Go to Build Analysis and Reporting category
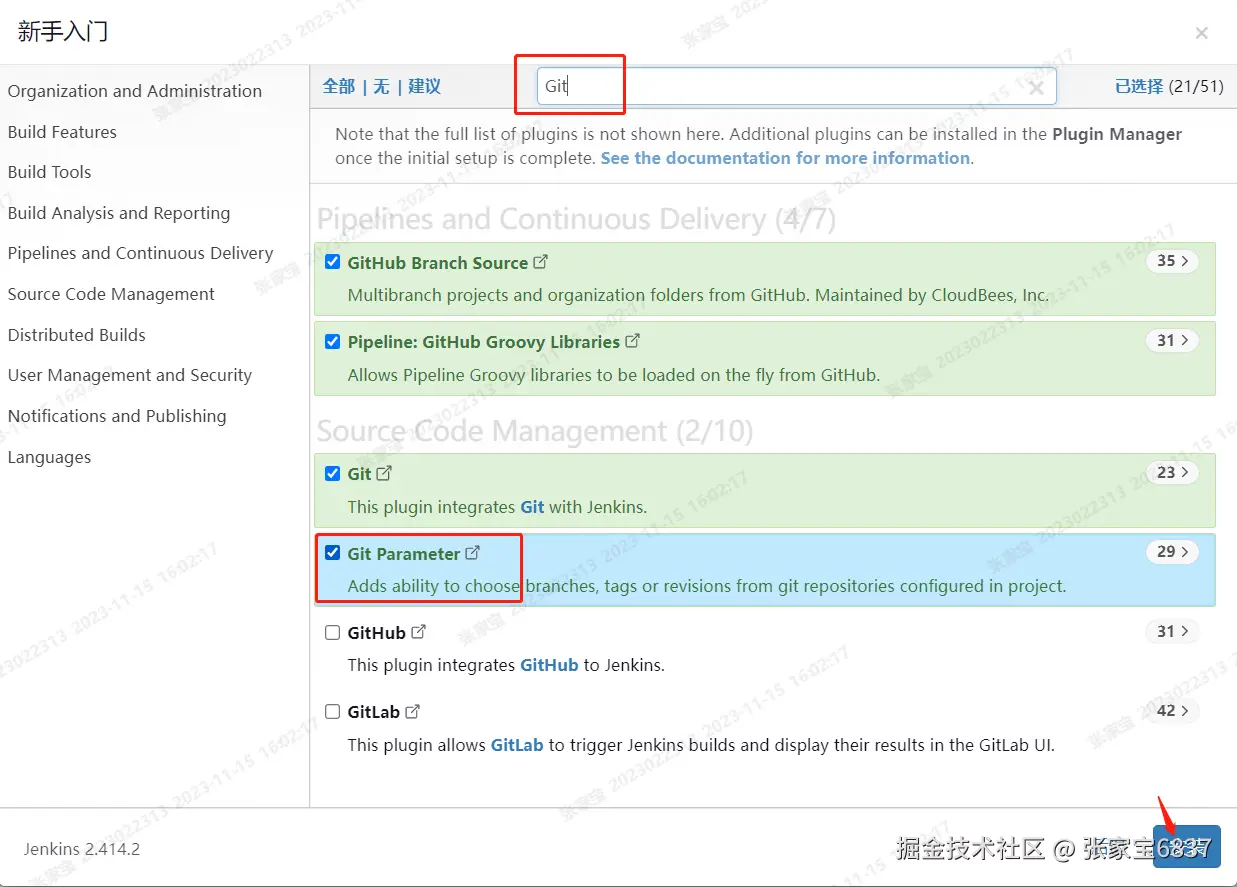 click(119, 213)
